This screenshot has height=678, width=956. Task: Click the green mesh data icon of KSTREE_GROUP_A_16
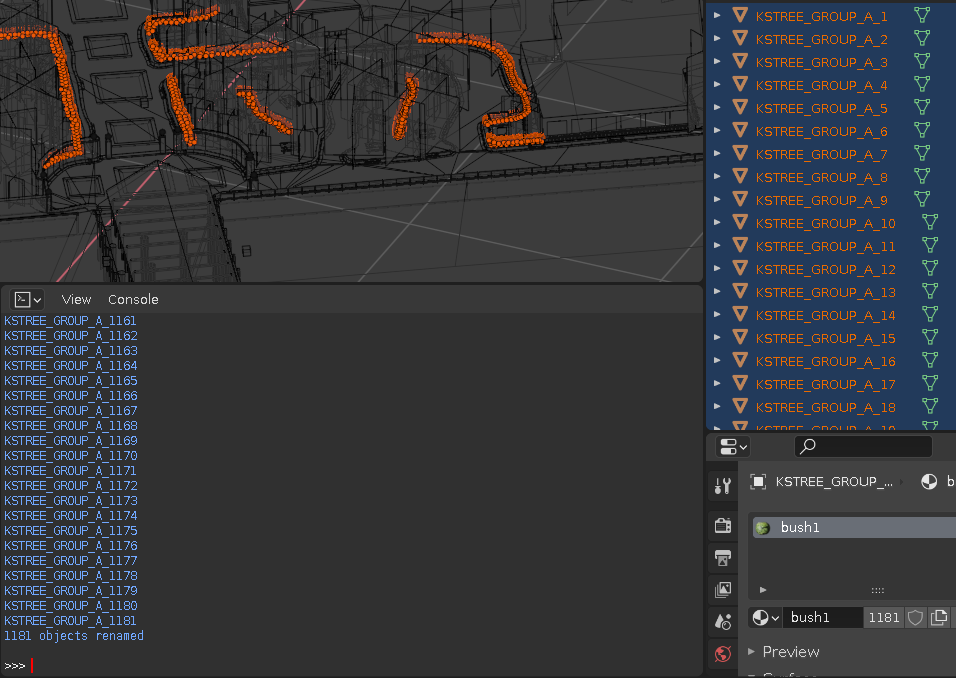coord(930,361)
